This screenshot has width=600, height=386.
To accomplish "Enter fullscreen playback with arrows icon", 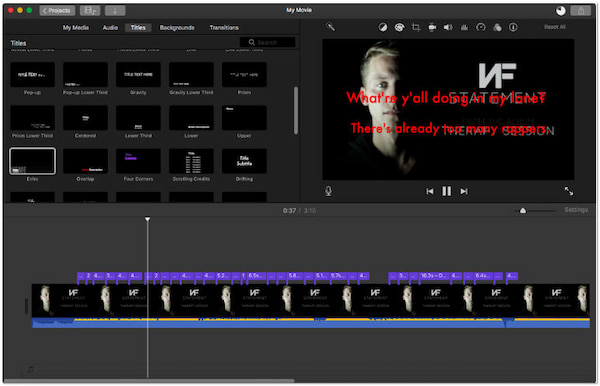I will tap(569, 191).
